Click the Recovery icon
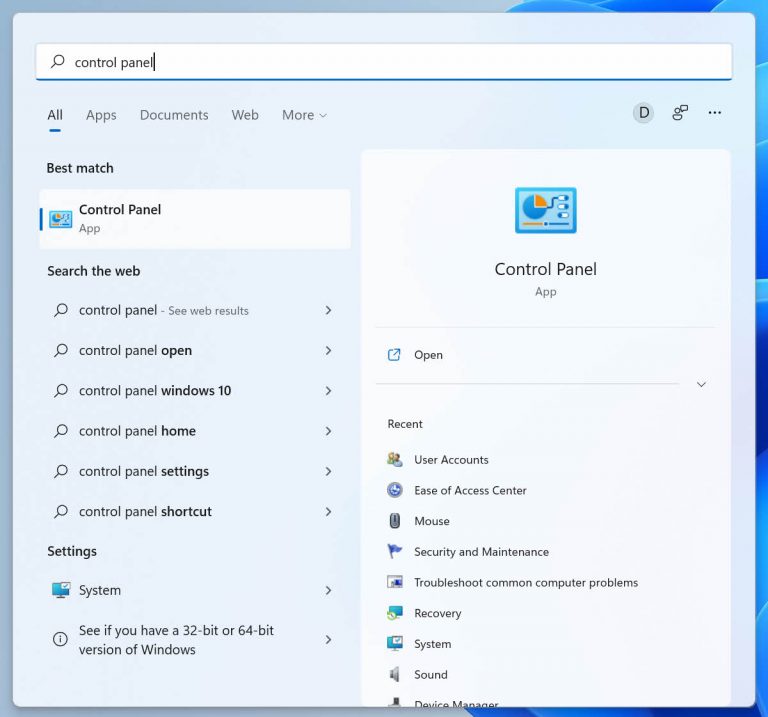Image resolution: width=768 pixels, height=717 pixels. point(394,613)
